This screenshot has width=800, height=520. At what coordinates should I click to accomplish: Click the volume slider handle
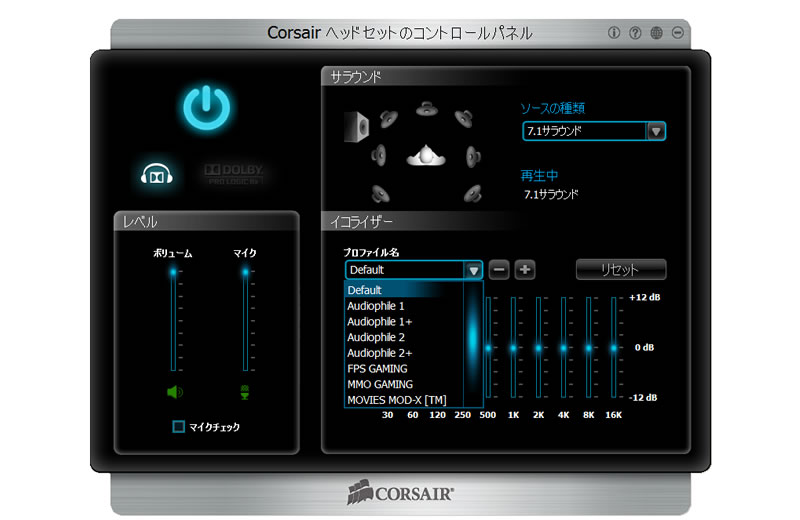(x=173, y=272)
